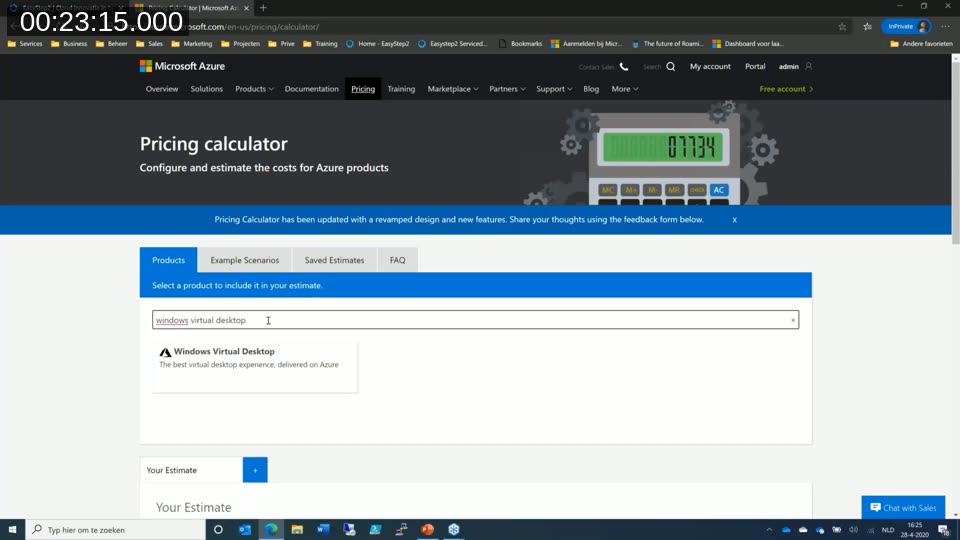The height and width of the screenshot is (540, 960).
Task: Switch to Saved Estimates tab
Action: (334, 260)
